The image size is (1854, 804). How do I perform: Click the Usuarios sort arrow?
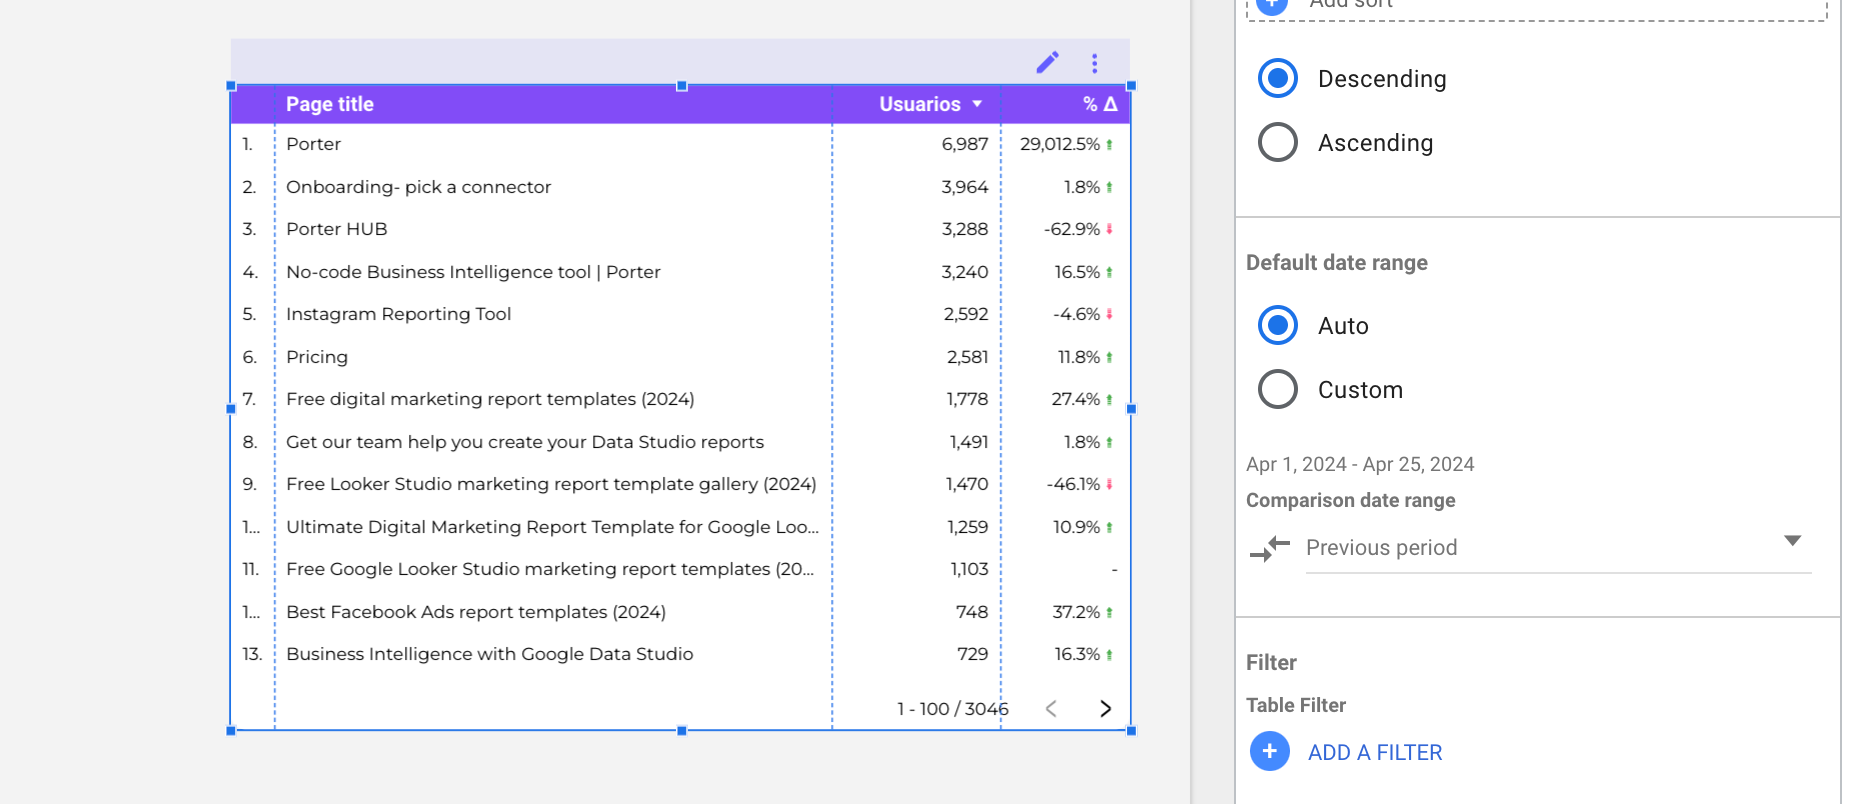pyautogui.click(x=977, y=104)
